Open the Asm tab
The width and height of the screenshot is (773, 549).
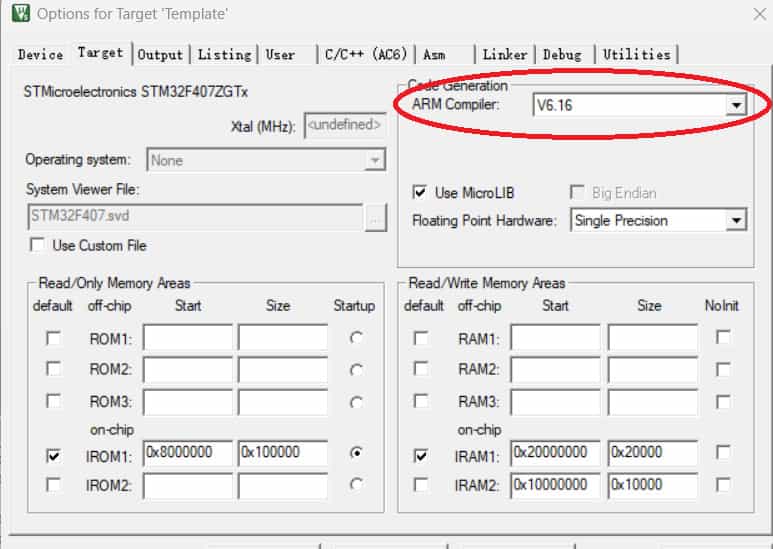[x=434, y=54]
